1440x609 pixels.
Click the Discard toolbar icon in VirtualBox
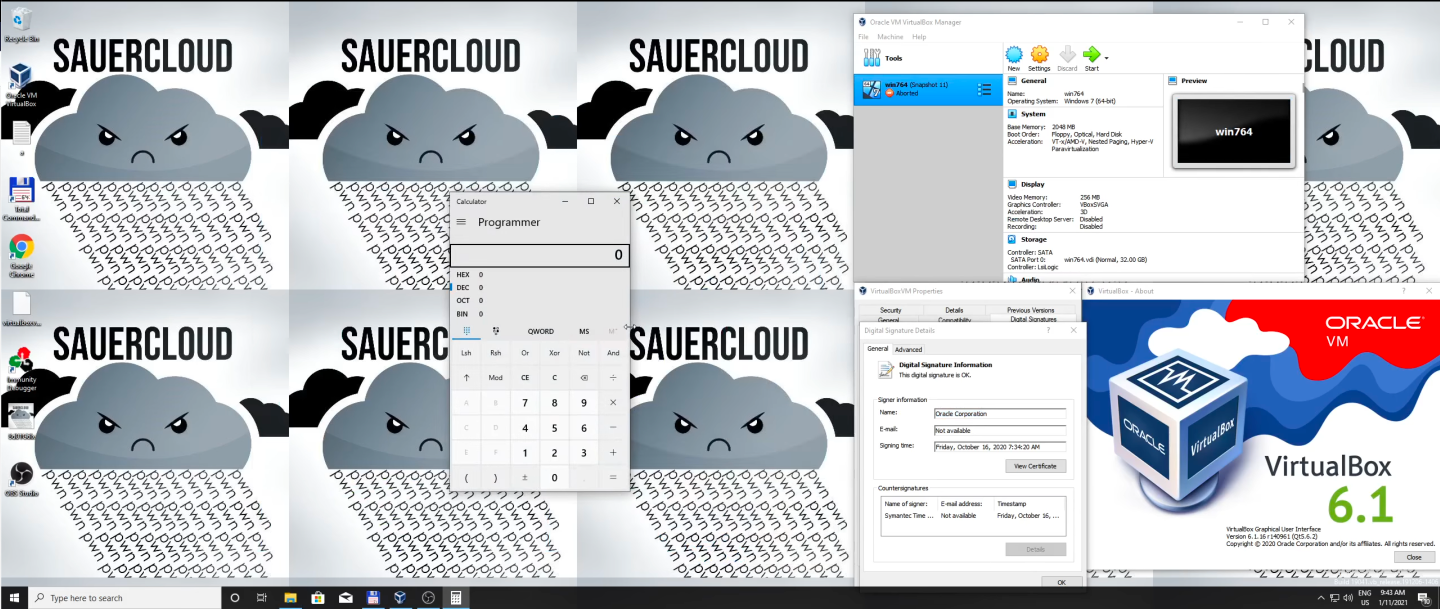pyautogui.click(x=1067, y=57)
